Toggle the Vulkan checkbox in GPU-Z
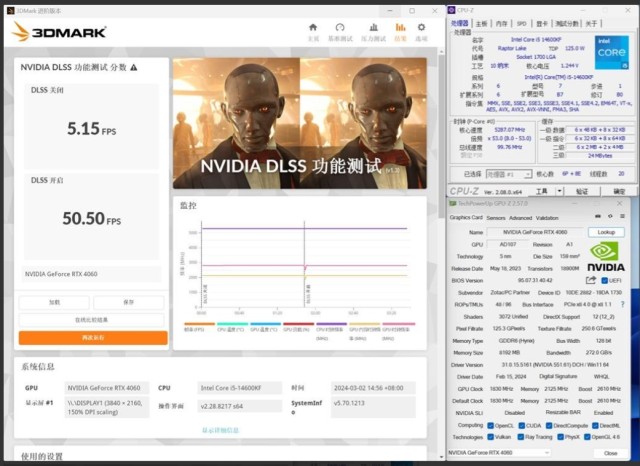 (491, 437)
